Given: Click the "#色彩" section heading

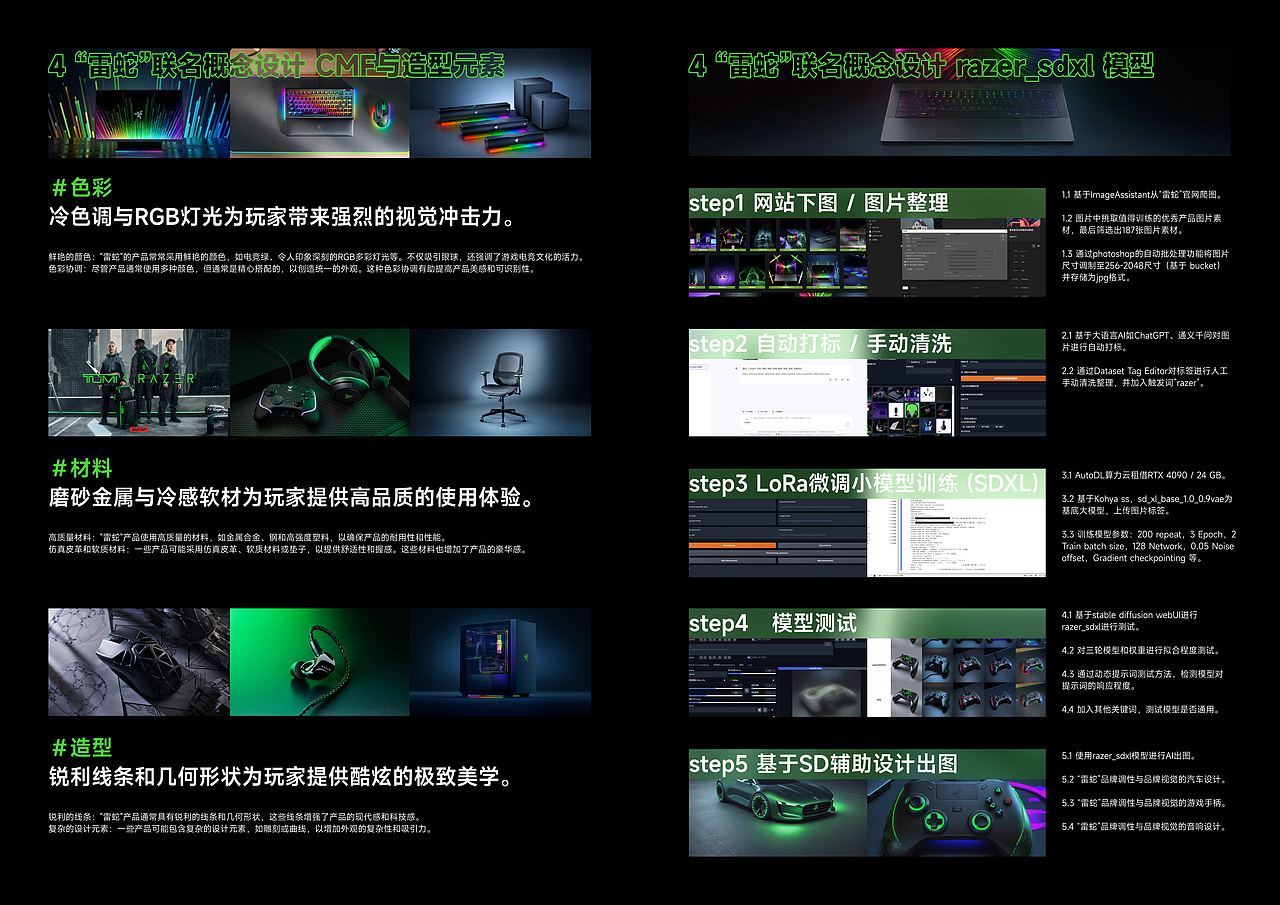Looking at the screenshot, I should (x=81, y=187).
